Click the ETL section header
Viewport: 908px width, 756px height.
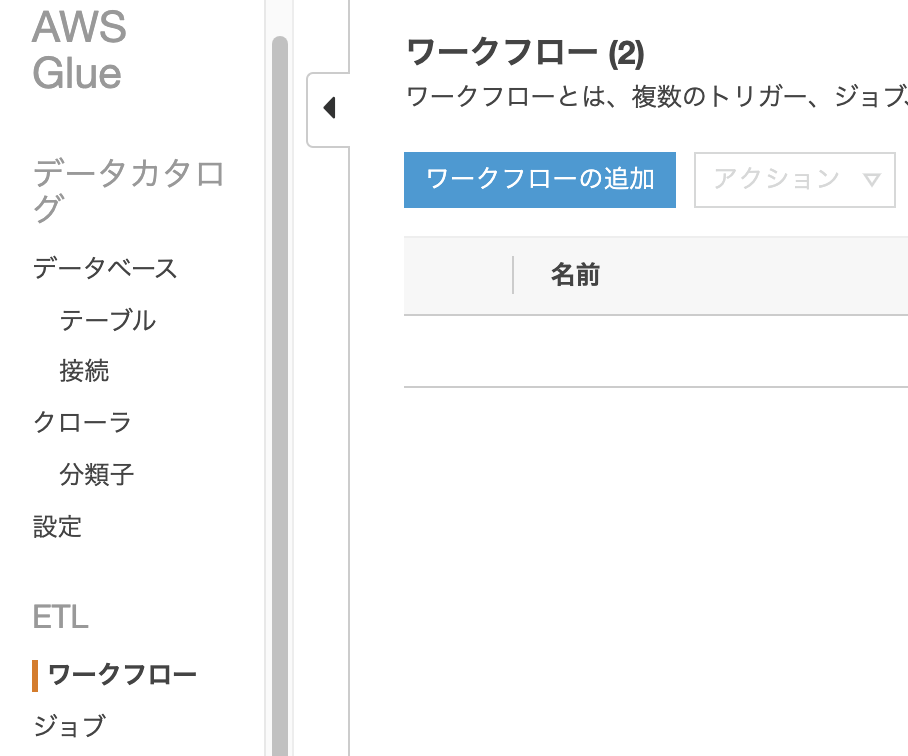[x=60, y=617]
